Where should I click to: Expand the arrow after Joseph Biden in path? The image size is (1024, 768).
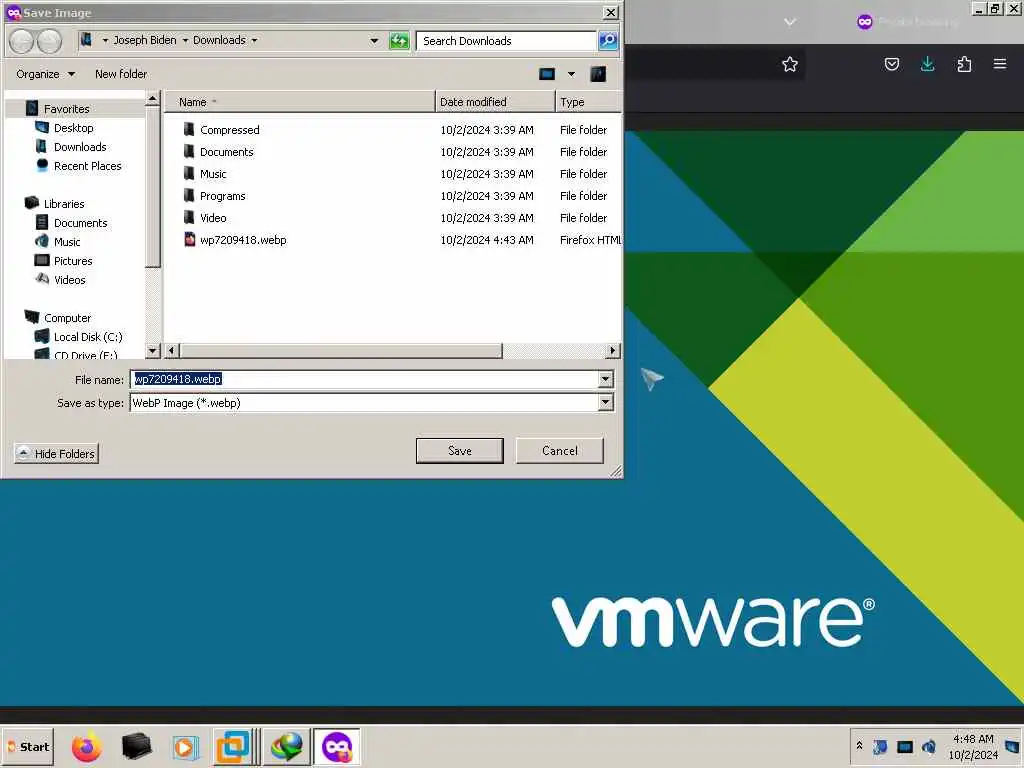pos(185,40)
